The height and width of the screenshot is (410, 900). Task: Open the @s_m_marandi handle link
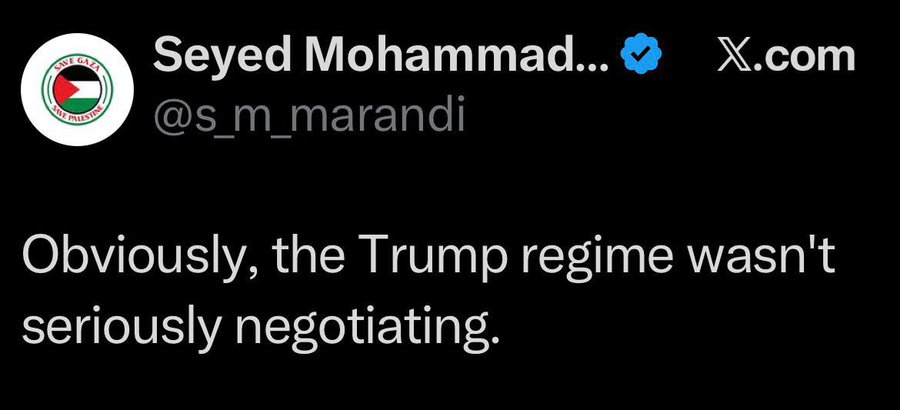coord(308,118)
